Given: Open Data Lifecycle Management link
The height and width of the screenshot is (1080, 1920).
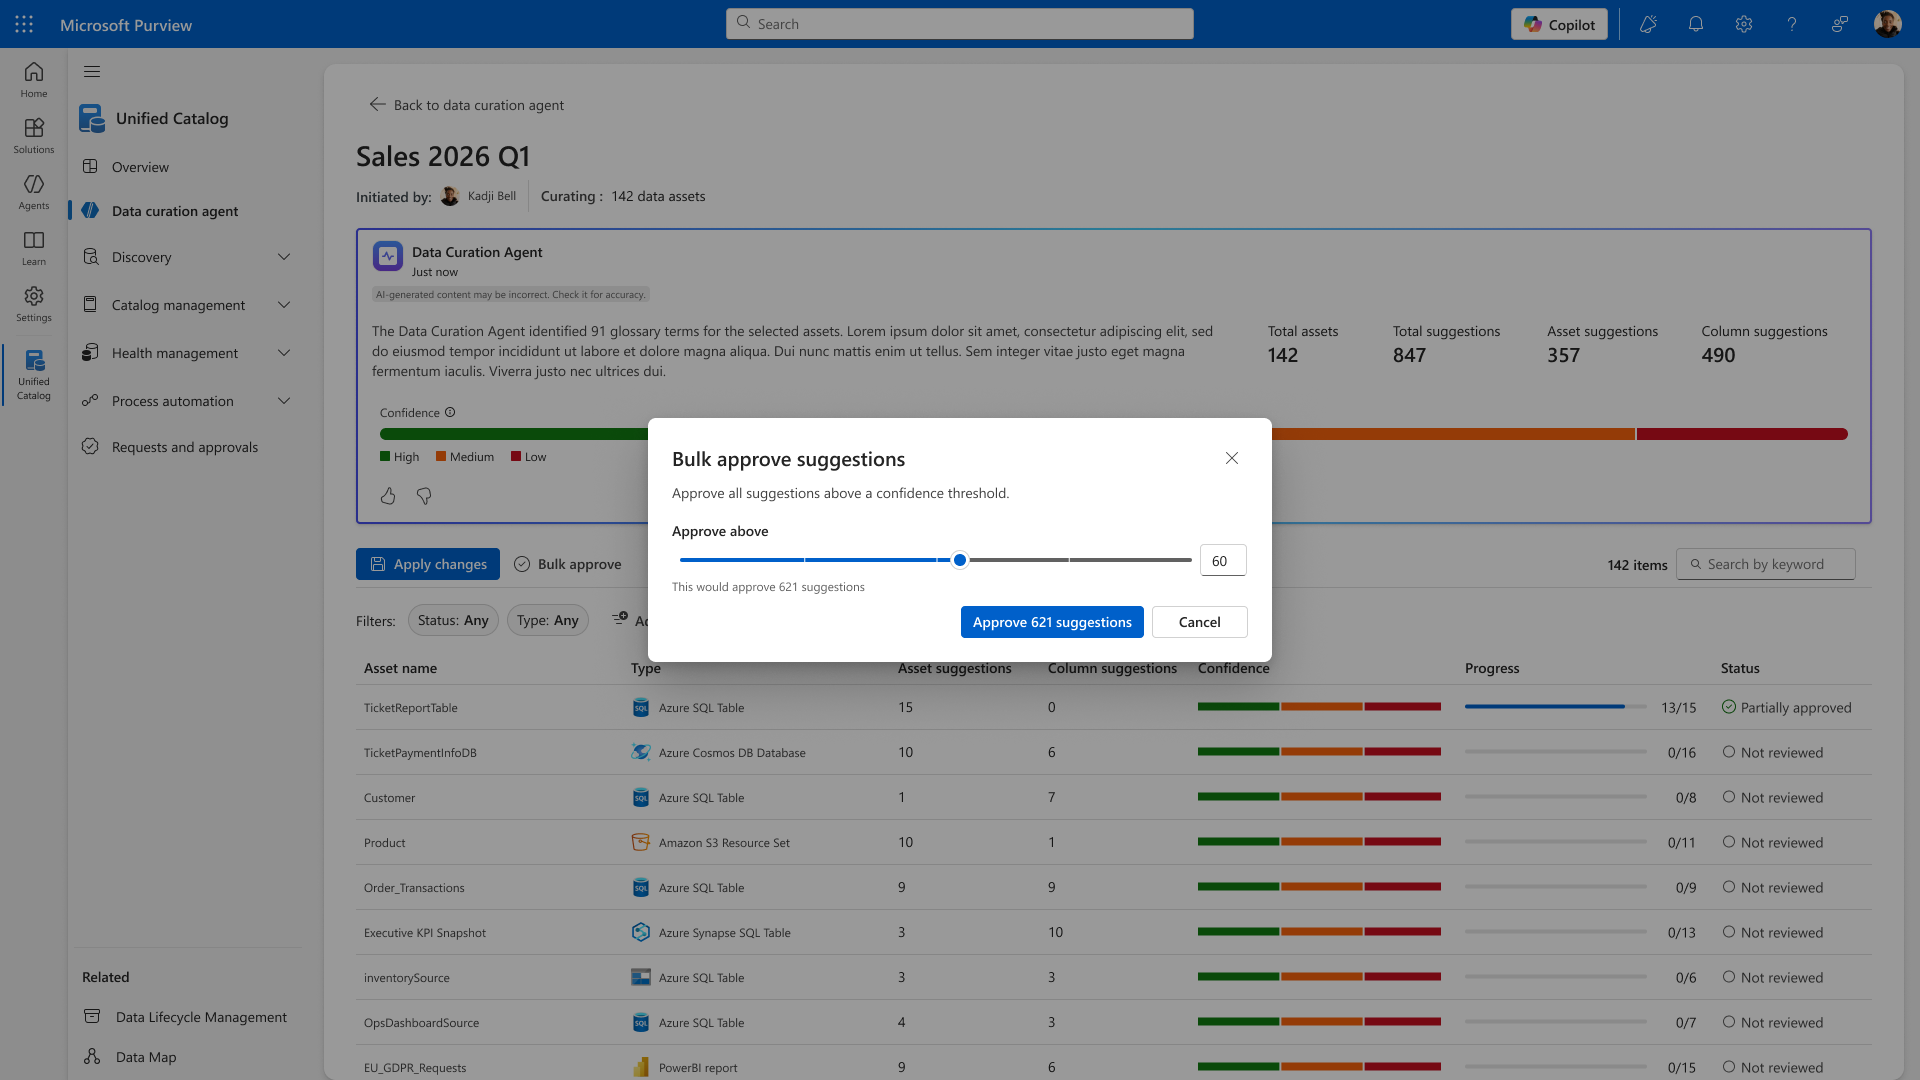Looking at the screenshot, I should click(x=201, y=1017).
